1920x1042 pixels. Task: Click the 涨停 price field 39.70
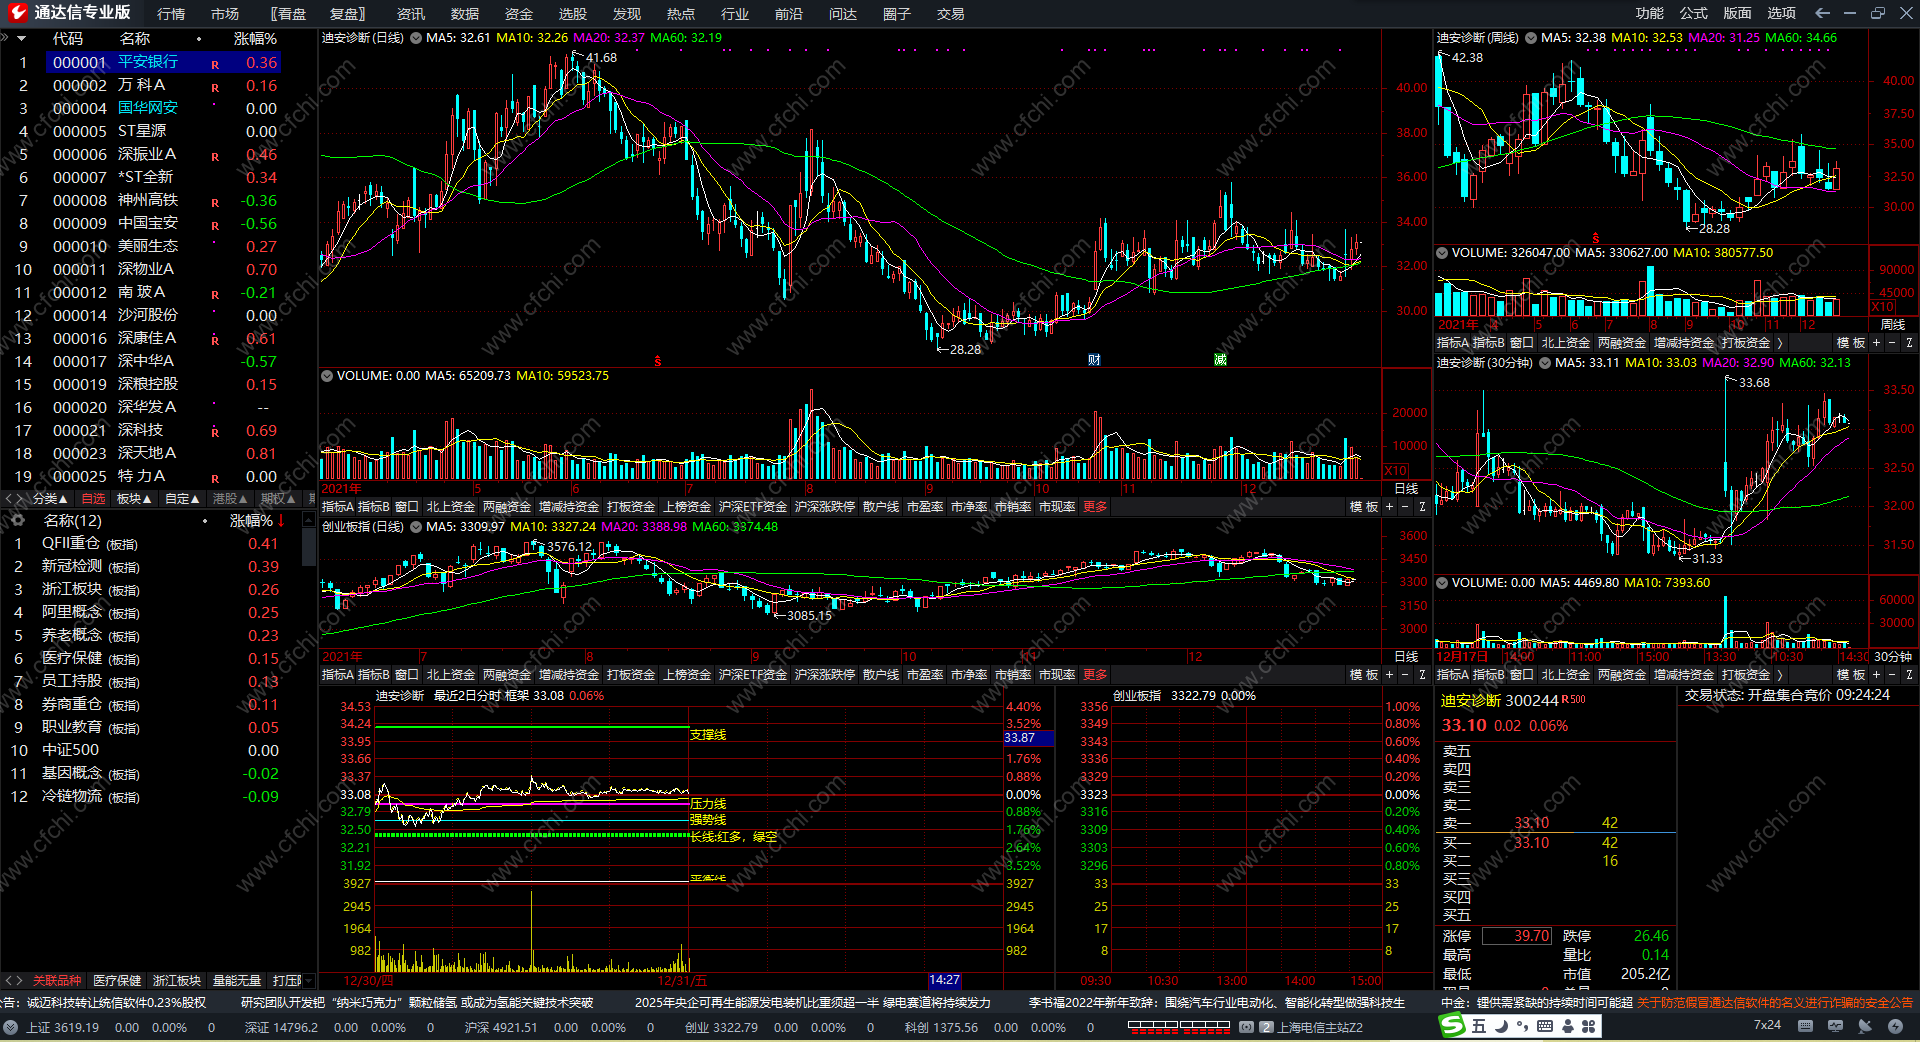[x=1516, y=936]
